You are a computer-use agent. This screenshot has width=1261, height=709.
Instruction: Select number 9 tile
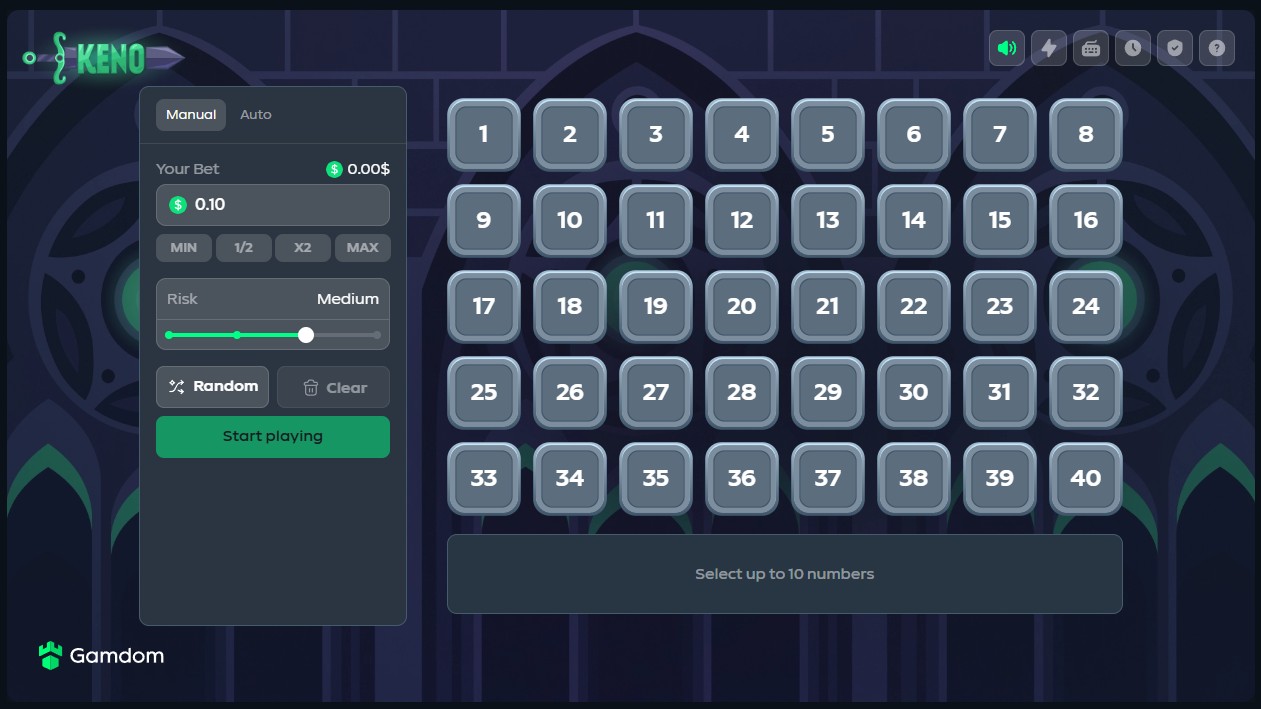point(484,221)
